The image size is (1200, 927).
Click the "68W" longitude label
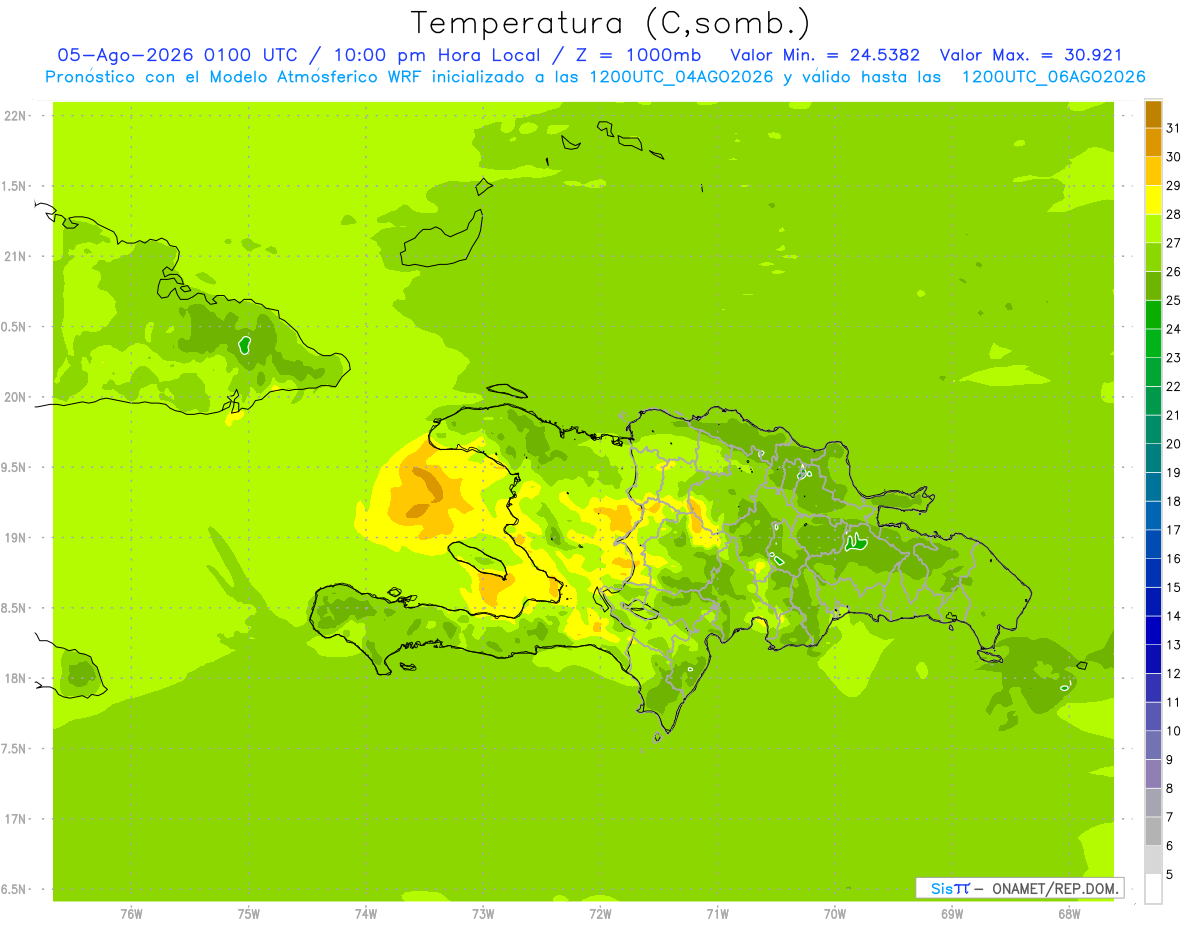1069,913
